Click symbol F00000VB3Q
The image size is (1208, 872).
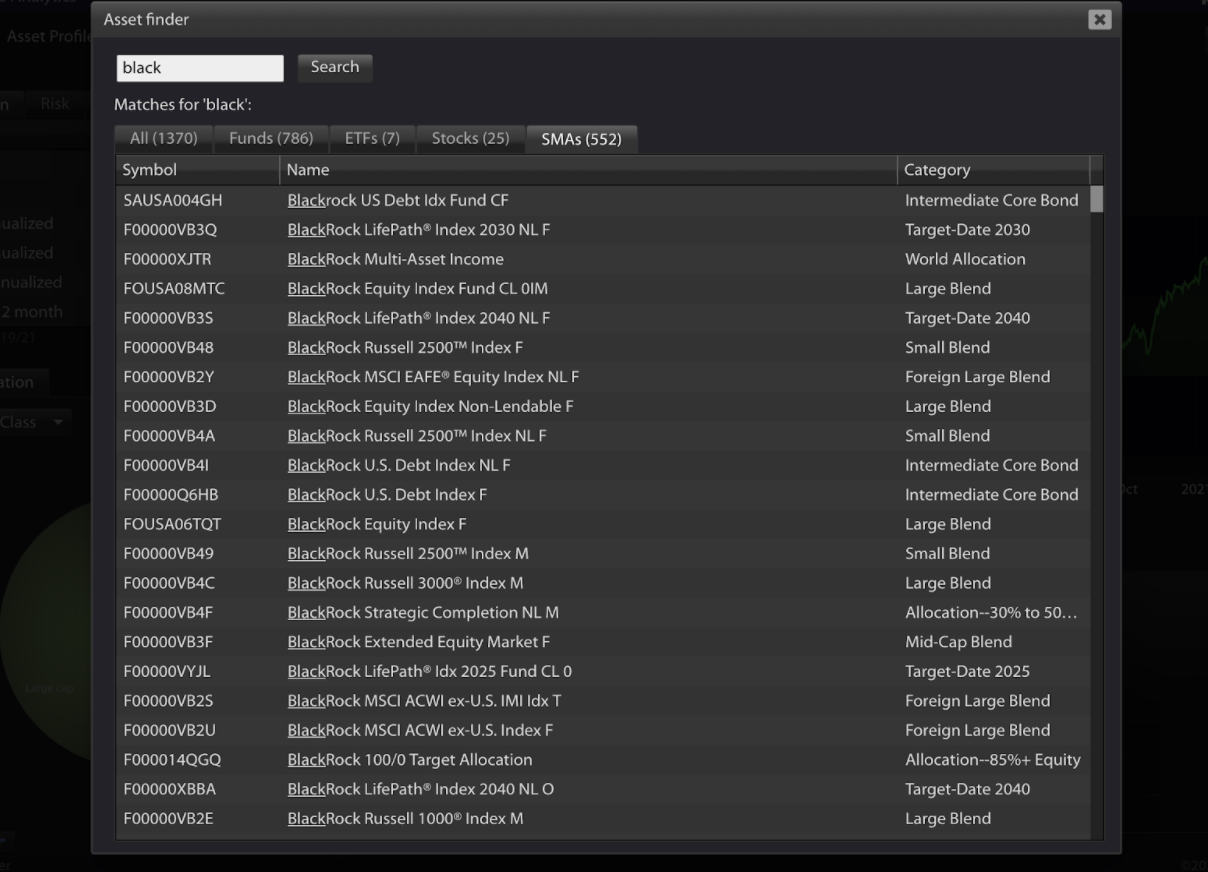pos(170,230)
